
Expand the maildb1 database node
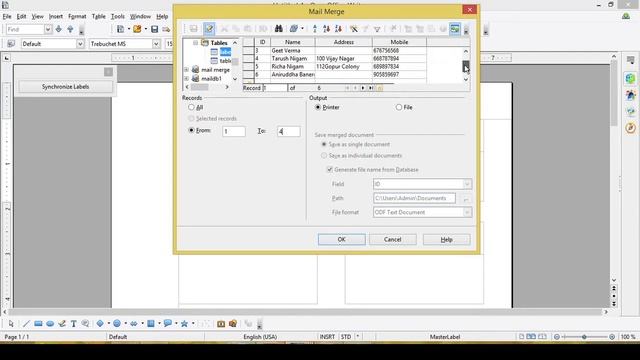[x=187, y=78]
